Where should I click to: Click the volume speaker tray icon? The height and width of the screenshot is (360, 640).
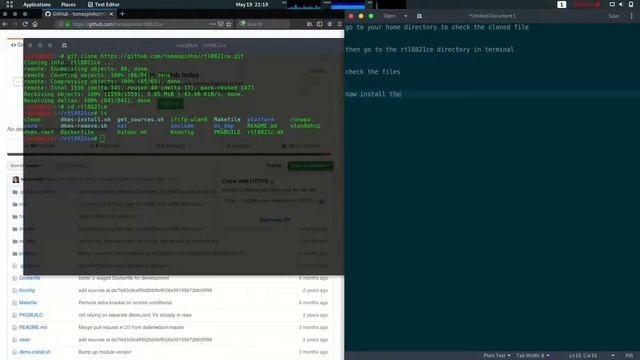pos(621,4)
